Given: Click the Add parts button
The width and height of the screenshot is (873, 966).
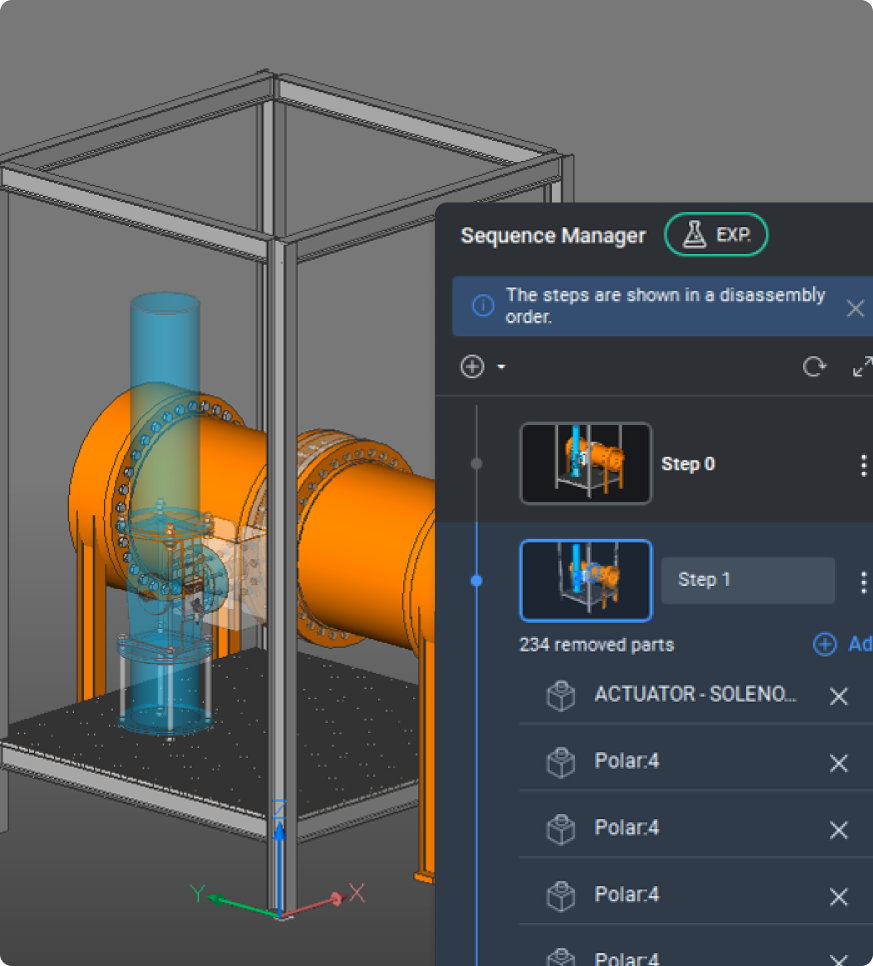Looking at the screenshot, I should (843, 644).
